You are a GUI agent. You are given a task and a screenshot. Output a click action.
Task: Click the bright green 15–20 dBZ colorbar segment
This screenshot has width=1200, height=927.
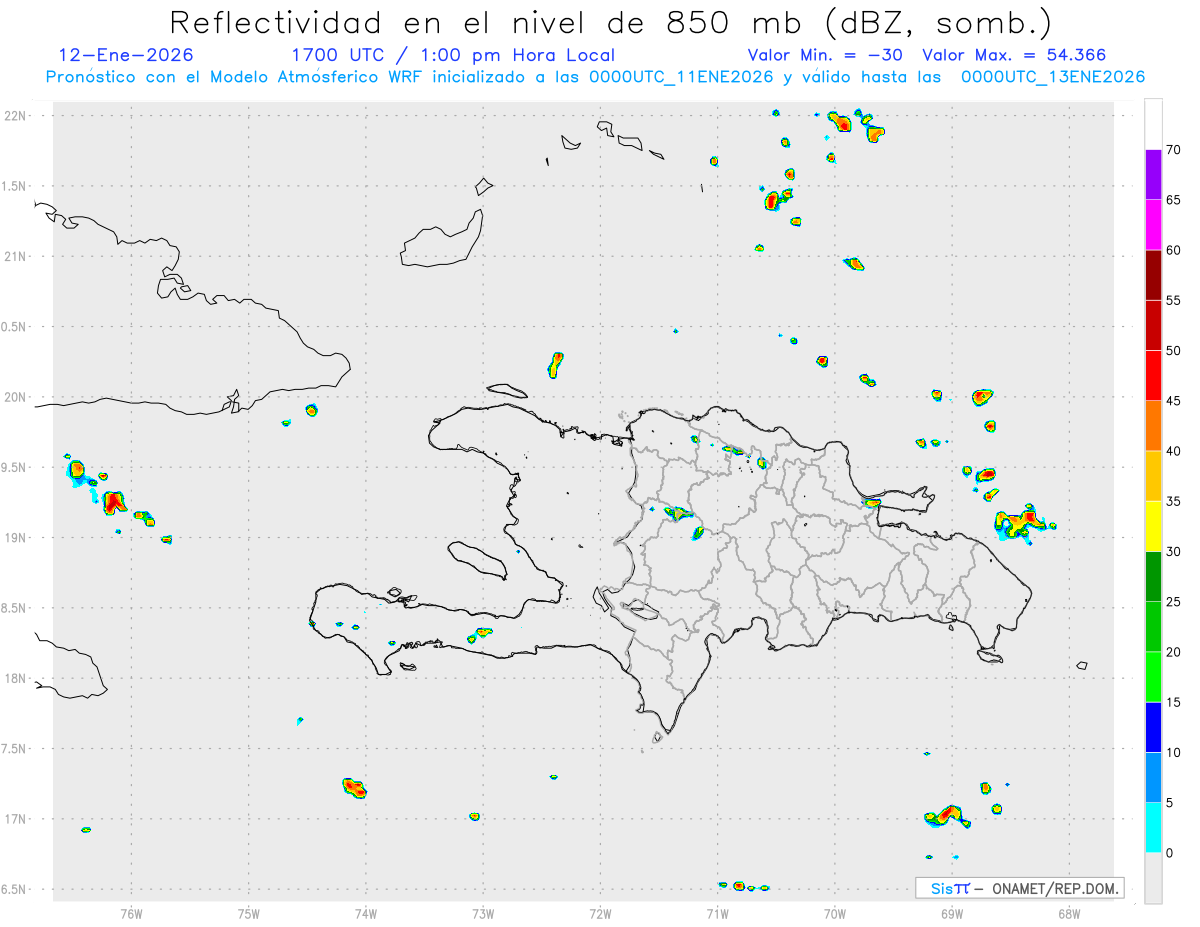click(1153, 677)
